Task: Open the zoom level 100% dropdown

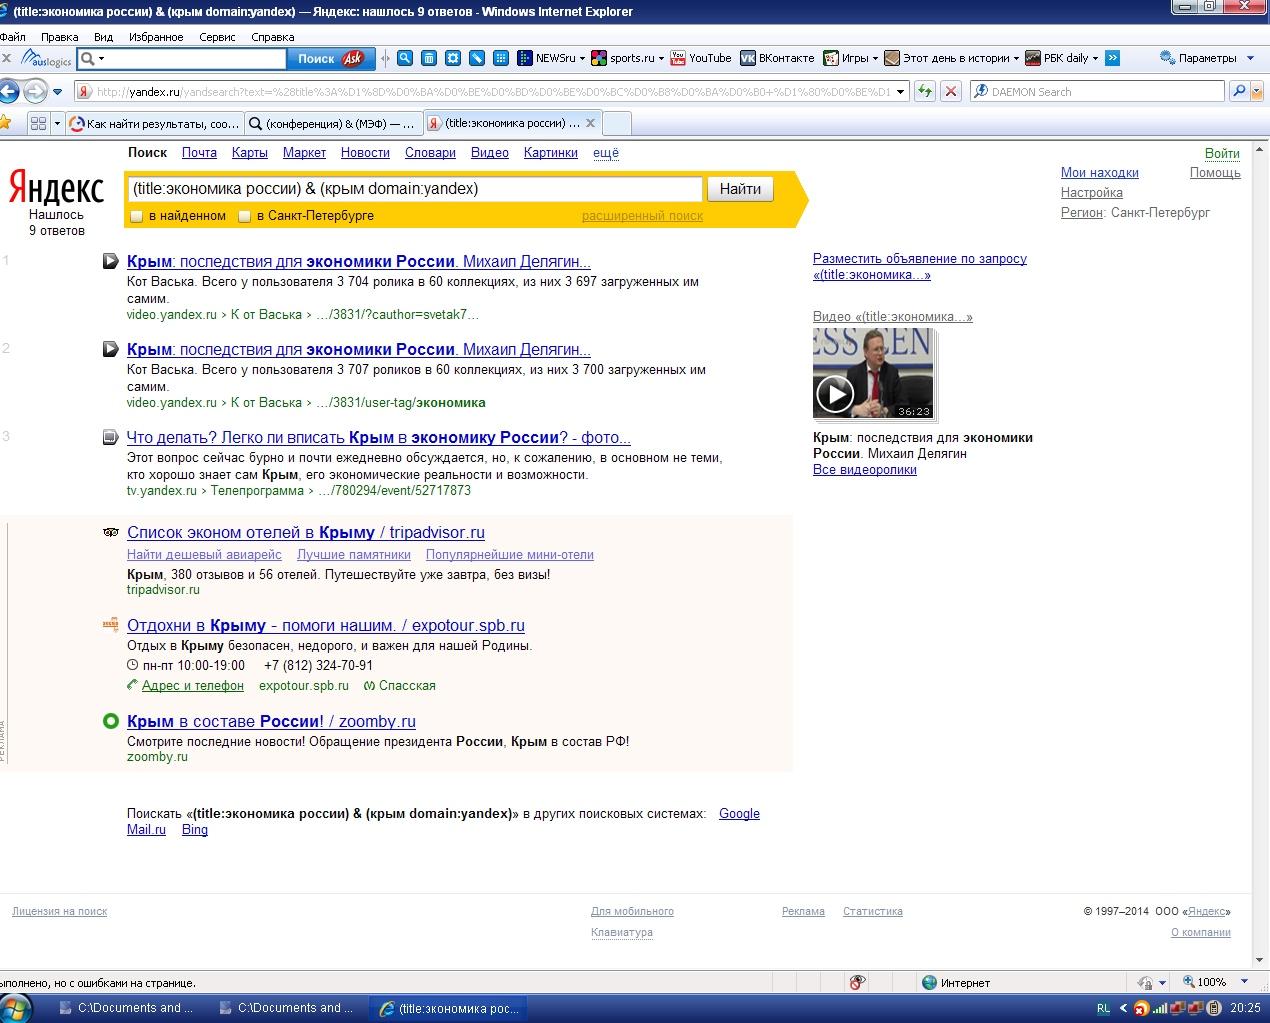Action: click(1245, 983)
